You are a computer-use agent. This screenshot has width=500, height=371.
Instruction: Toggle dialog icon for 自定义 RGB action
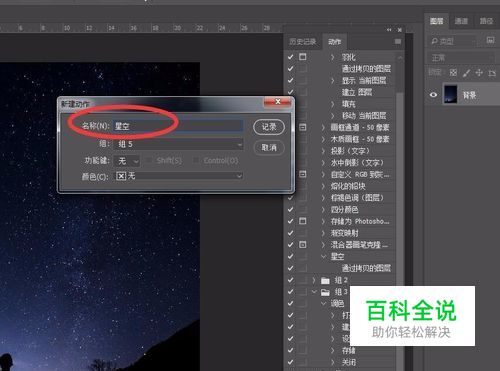click(x=303, y=174)
